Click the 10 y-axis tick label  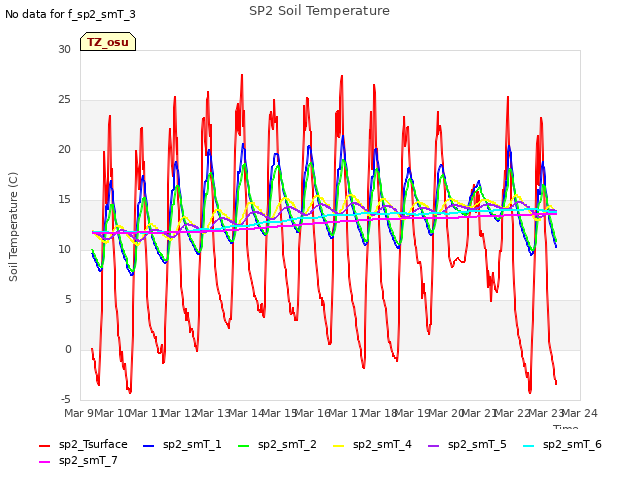tap(64, 249)
